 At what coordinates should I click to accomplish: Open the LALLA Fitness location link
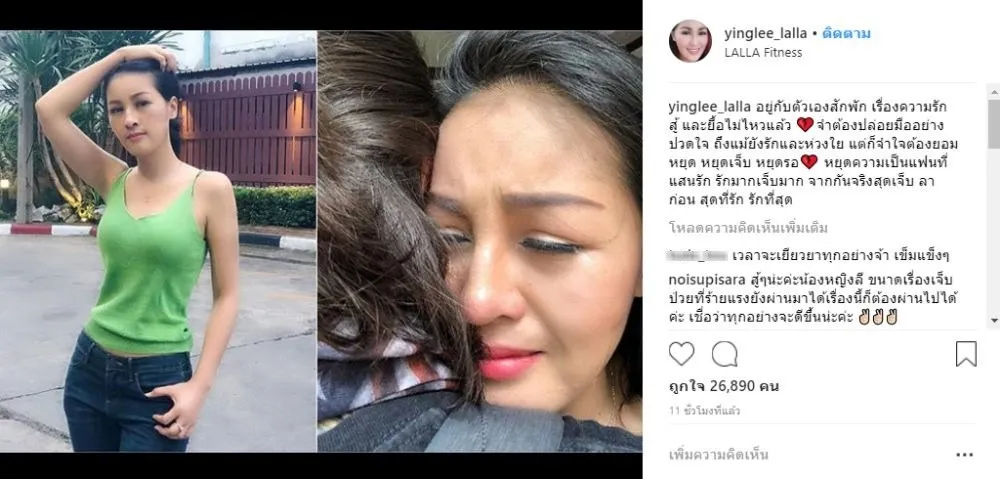pyautogui.click(x=763, y=53)
